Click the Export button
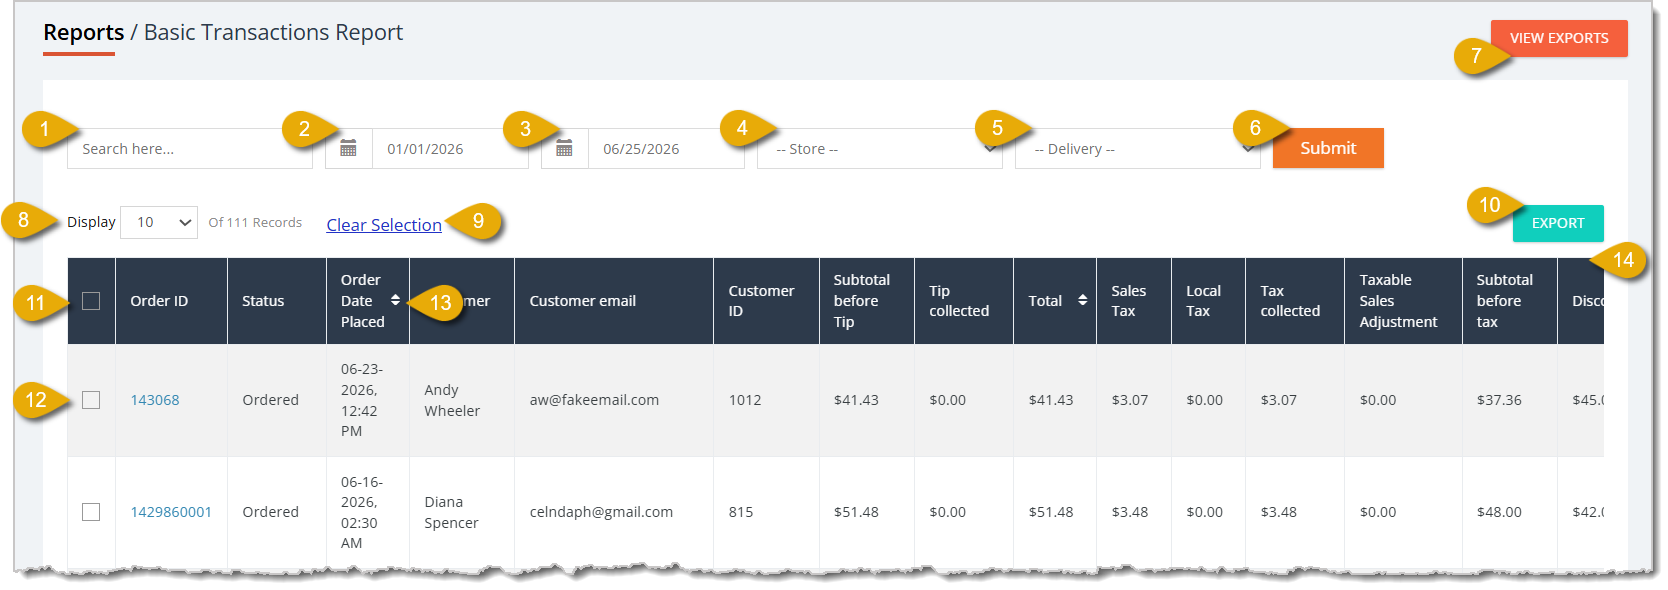Viewport: 1668px width, 590px height. 1558,223
